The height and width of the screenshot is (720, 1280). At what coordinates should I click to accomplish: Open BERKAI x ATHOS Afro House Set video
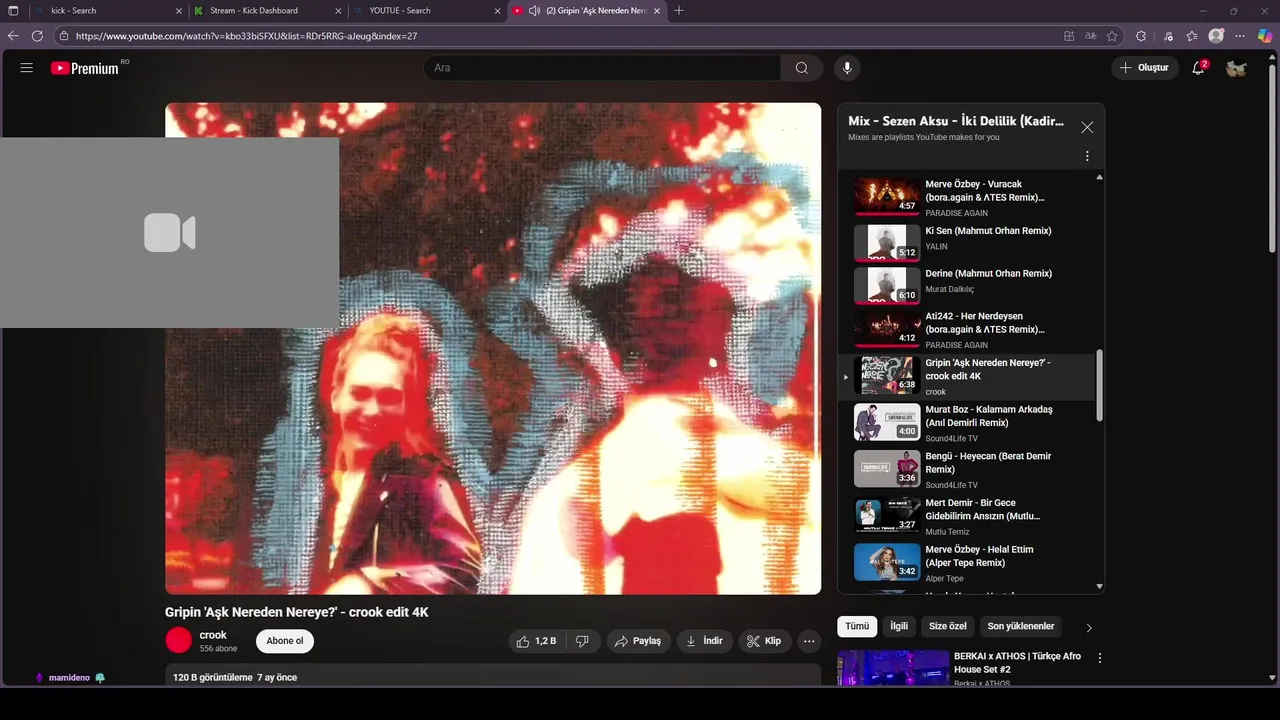pos(1017,663)
